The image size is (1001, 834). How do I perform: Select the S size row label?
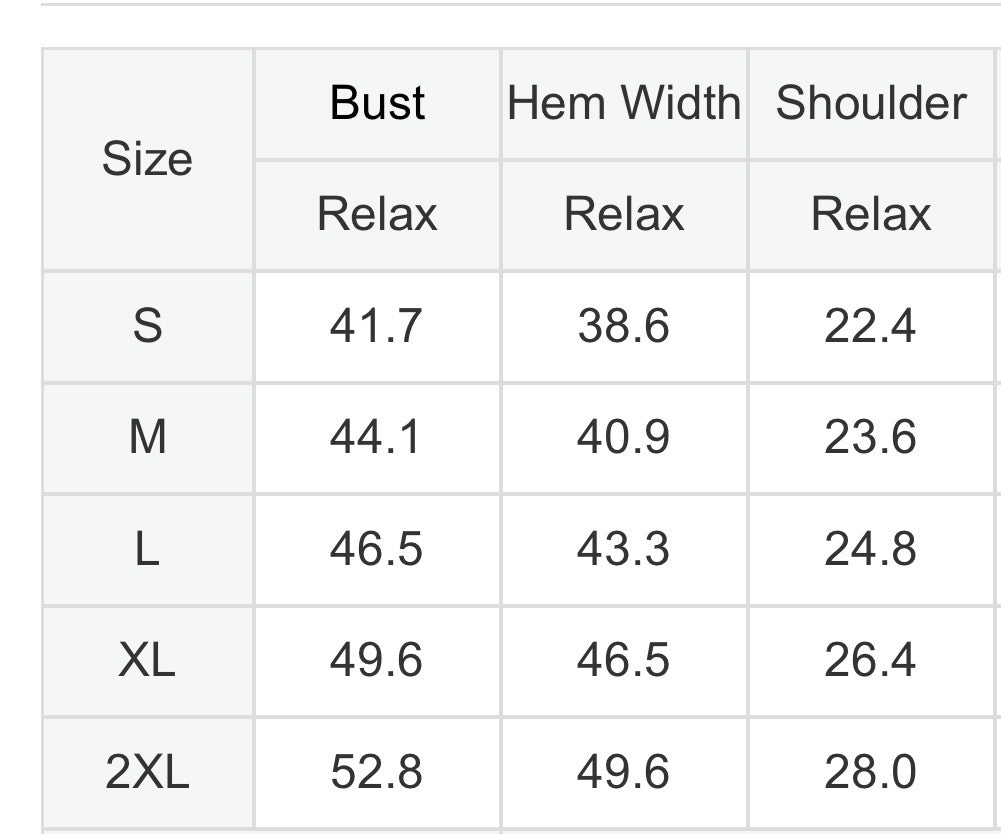pos(147,326)
